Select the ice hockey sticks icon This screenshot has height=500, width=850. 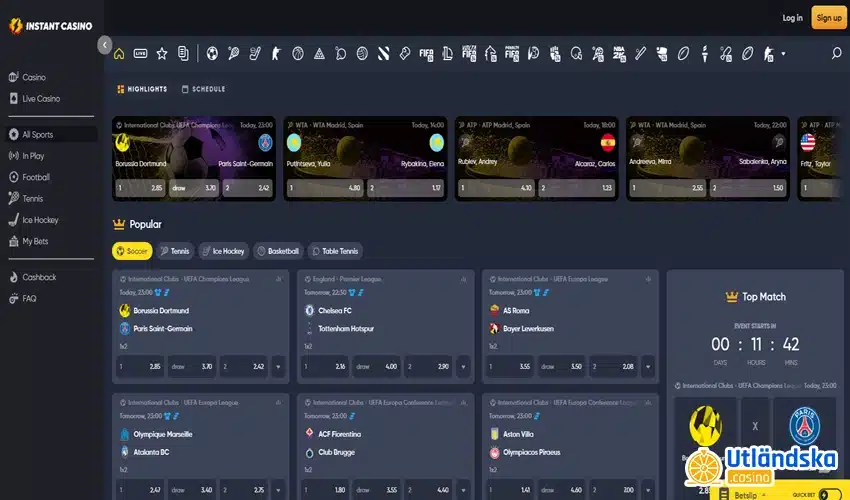tap(255, 54)
